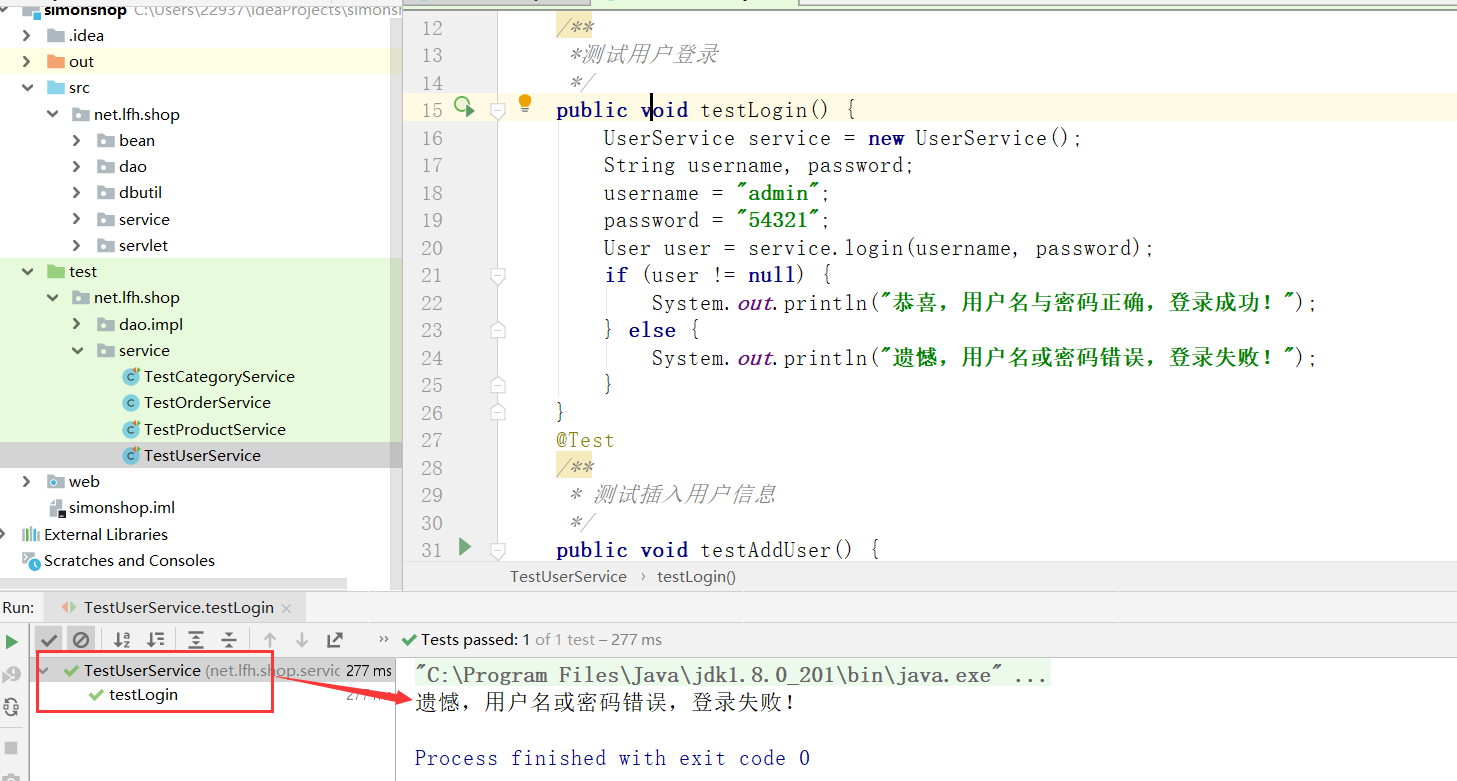Click the @Test annotation at line 27

586,440
